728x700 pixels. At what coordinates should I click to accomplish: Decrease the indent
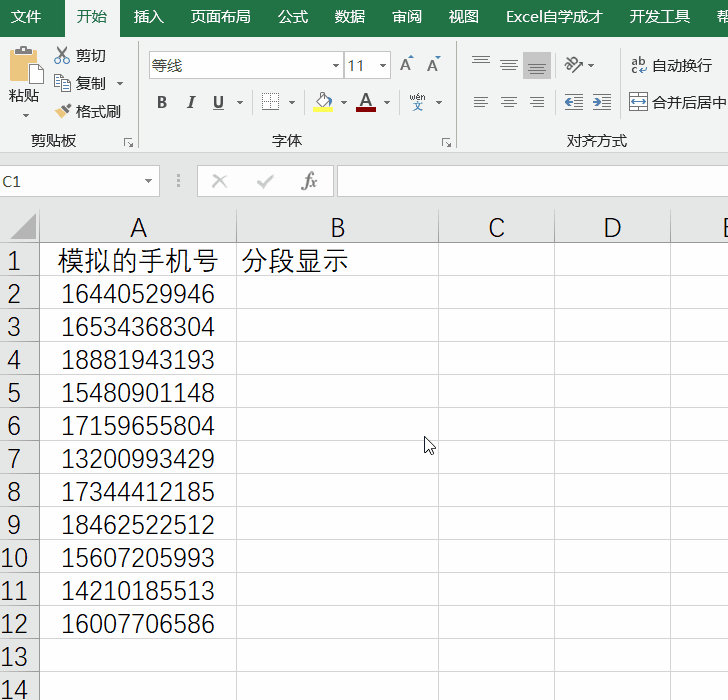574,102
